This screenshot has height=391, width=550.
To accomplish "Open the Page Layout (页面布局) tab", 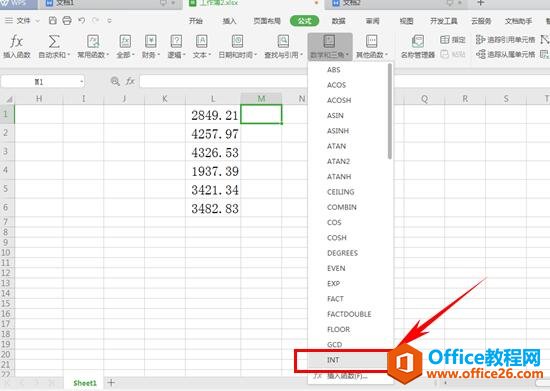I will (x=267, y=21).
